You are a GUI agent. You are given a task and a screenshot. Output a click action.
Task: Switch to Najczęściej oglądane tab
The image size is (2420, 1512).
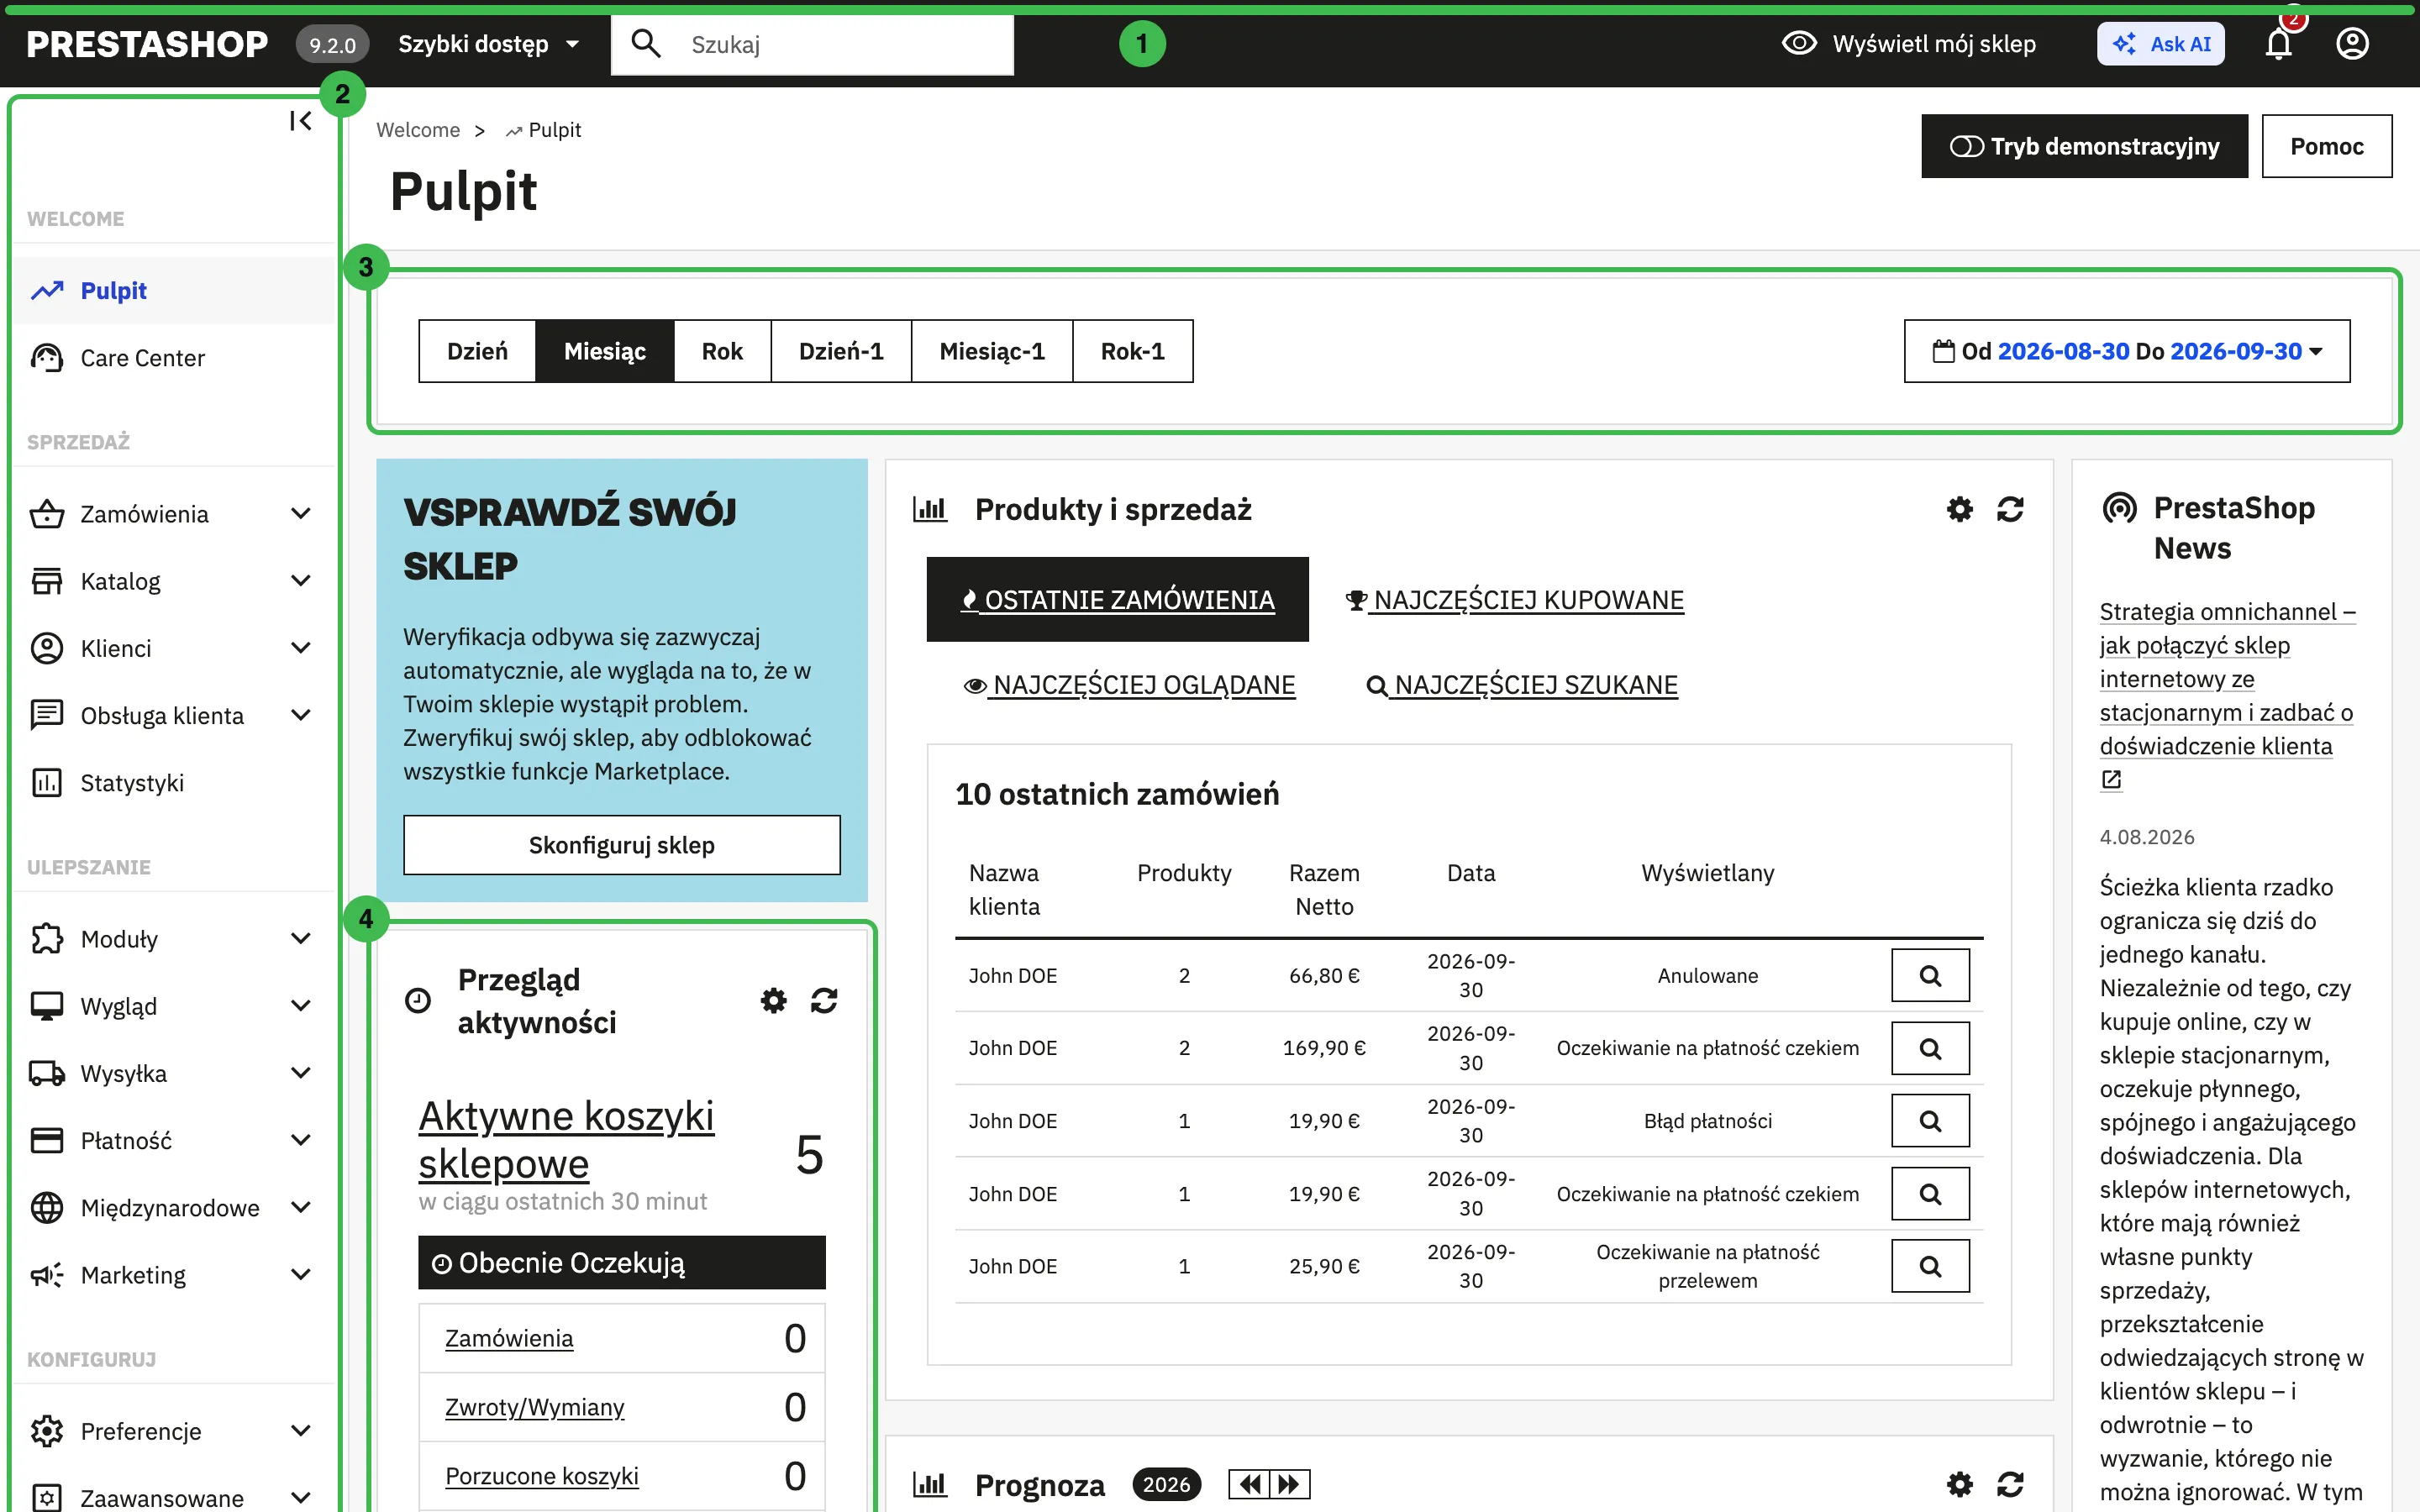pyautogui.click(x=1129, y=685)
